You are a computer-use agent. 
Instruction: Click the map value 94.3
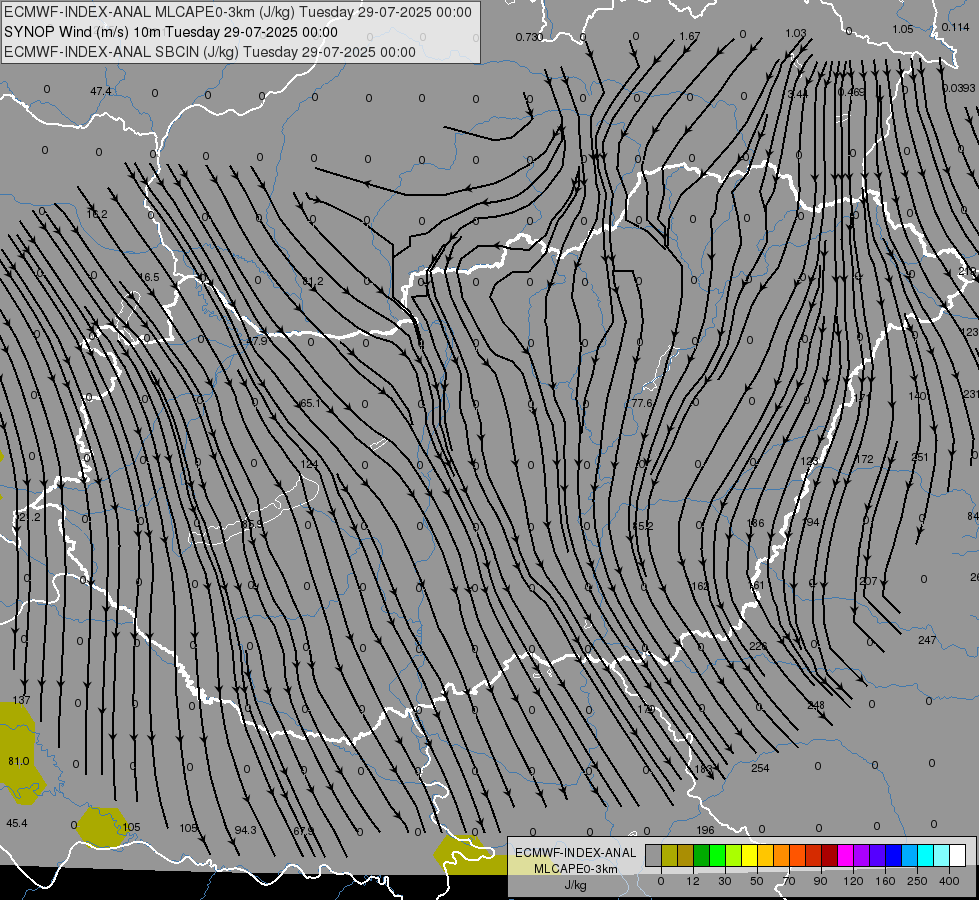(245, 830)
